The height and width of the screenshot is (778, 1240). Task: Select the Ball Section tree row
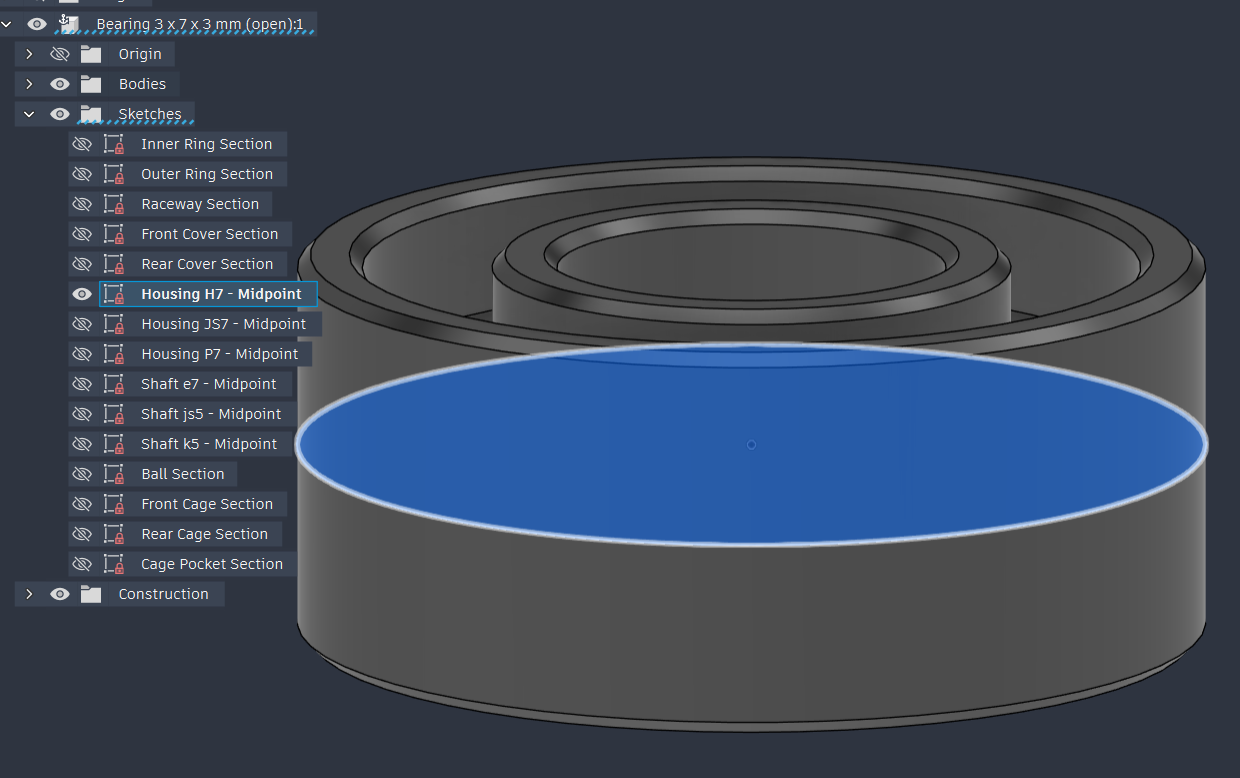[153, 474]
